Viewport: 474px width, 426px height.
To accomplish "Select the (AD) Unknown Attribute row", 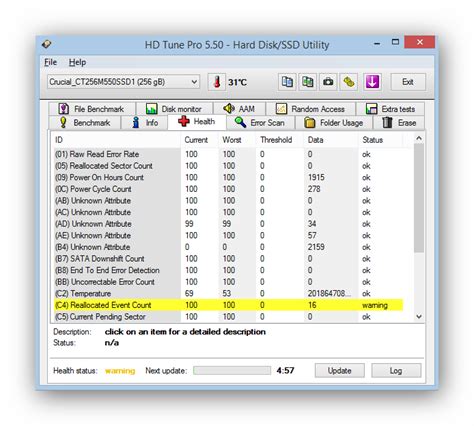I will (x=228, y=224).
